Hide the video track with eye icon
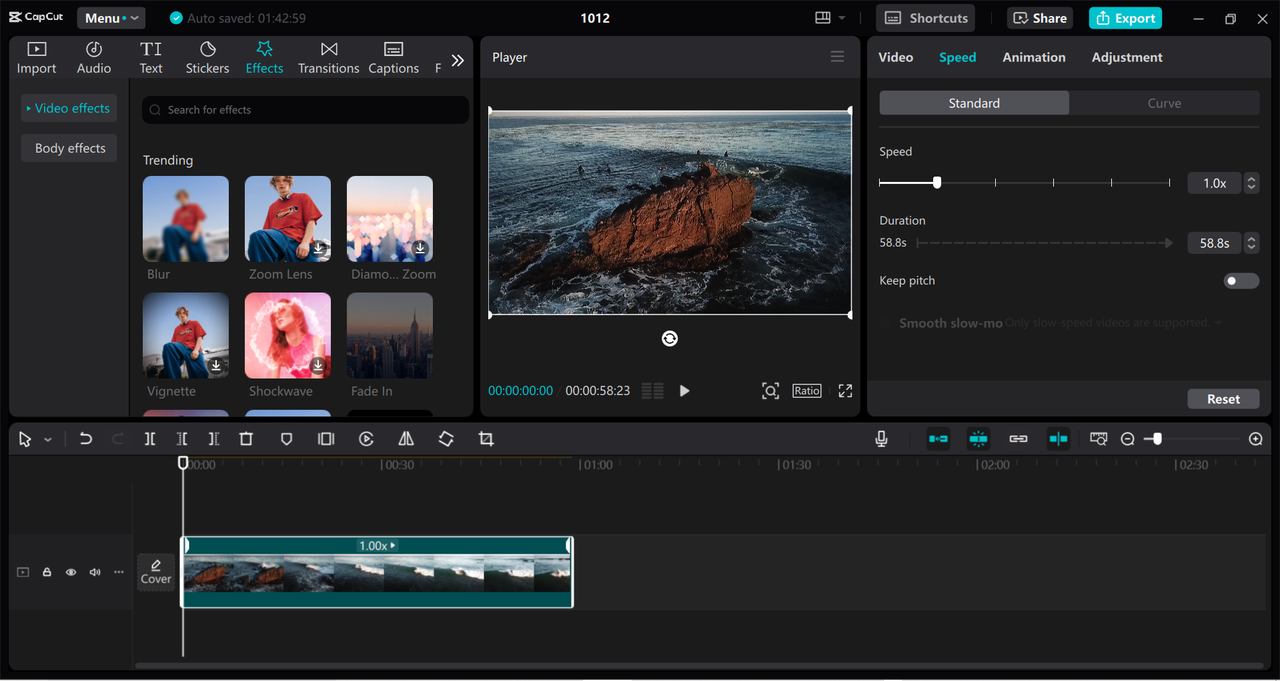The width and height of the screenshot is (1280, 681). click(71, 572)
